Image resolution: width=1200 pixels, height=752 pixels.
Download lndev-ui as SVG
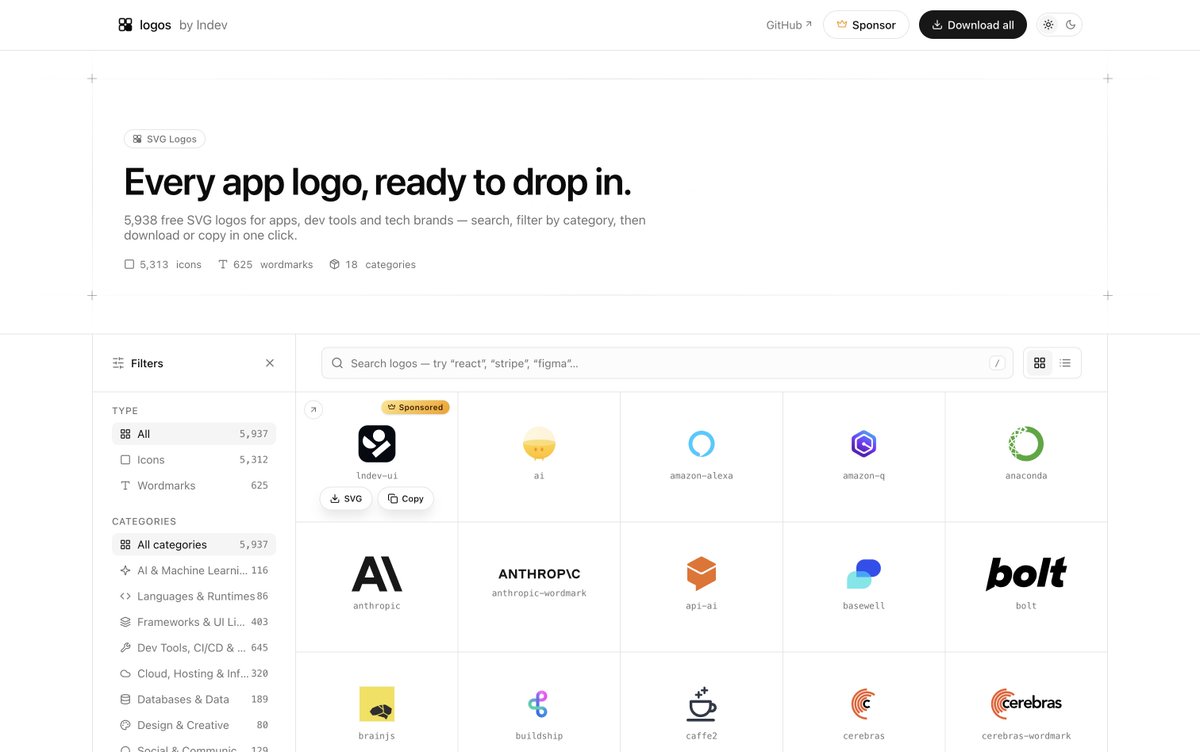click(346, 498)
